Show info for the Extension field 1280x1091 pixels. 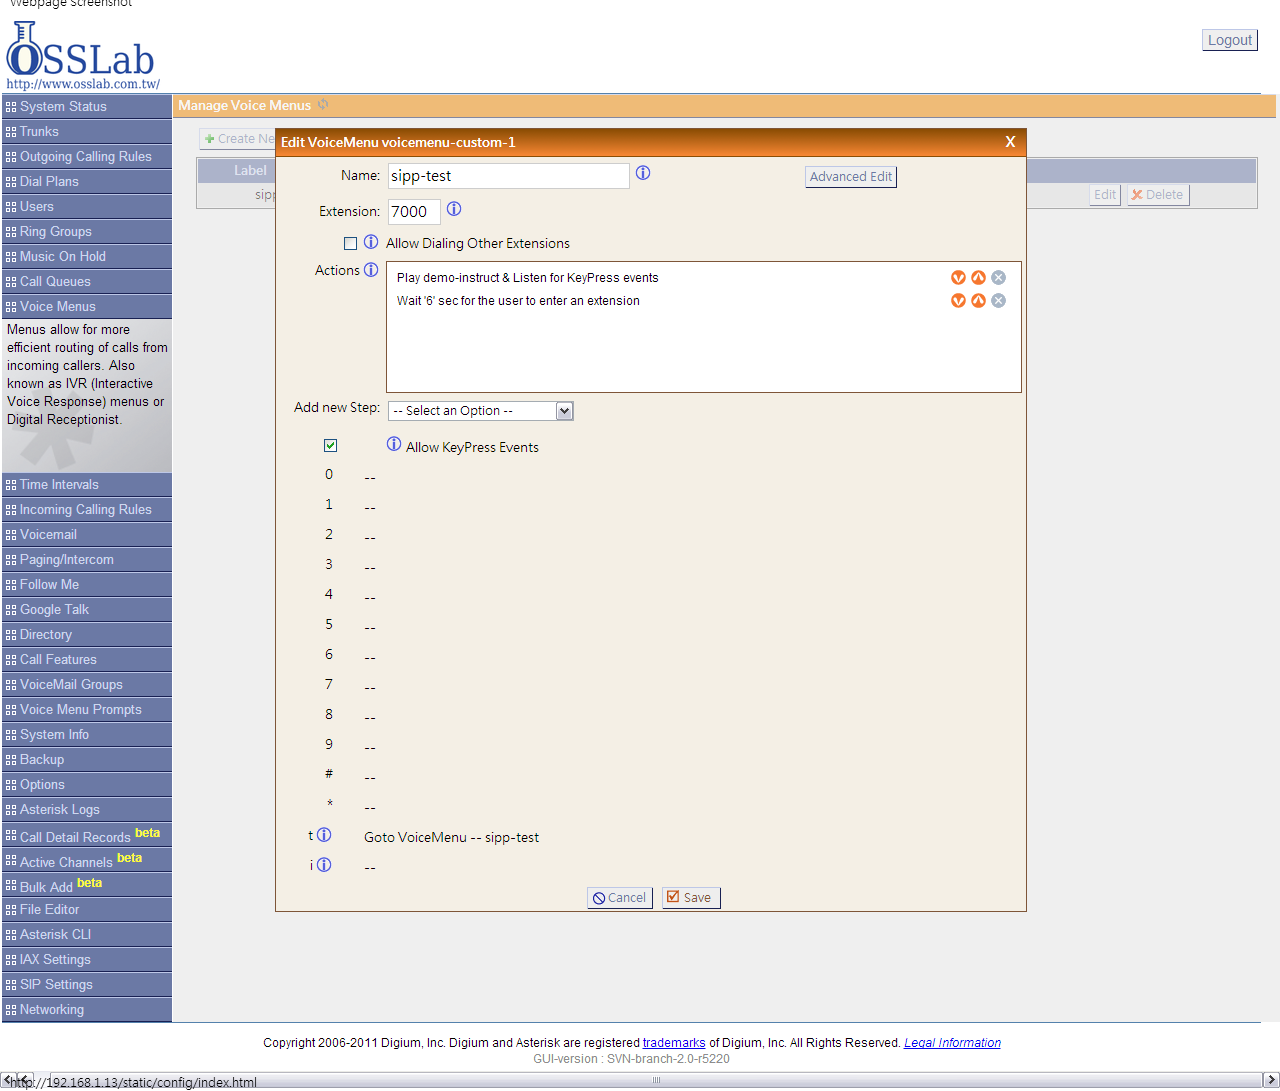pos(454,209)
